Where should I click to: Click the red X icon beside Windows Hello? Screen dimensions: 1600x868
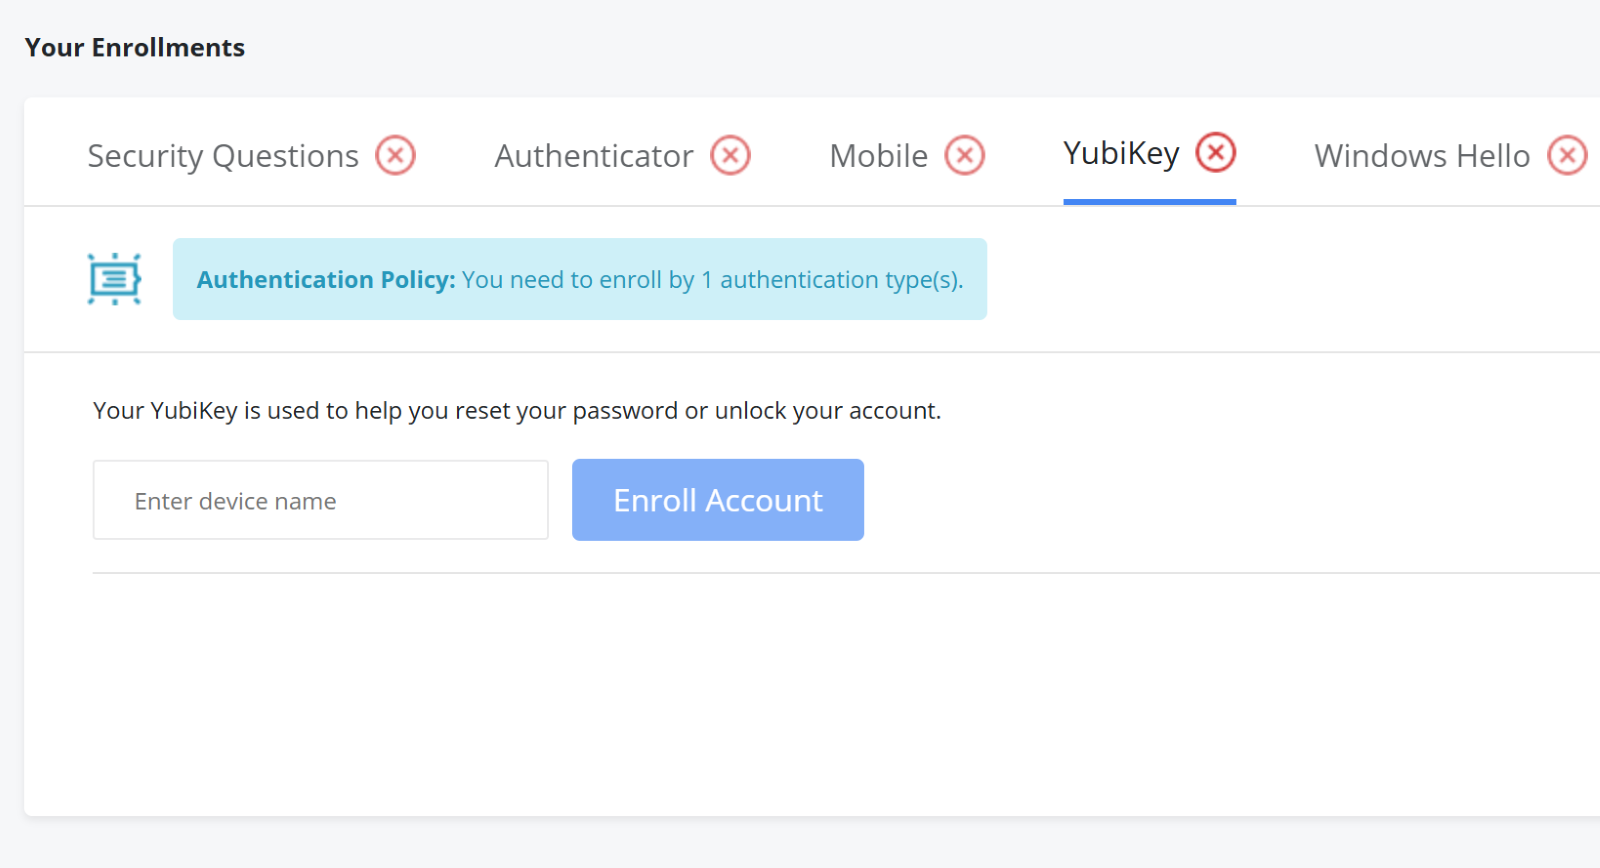click(x=1567, y=155)
